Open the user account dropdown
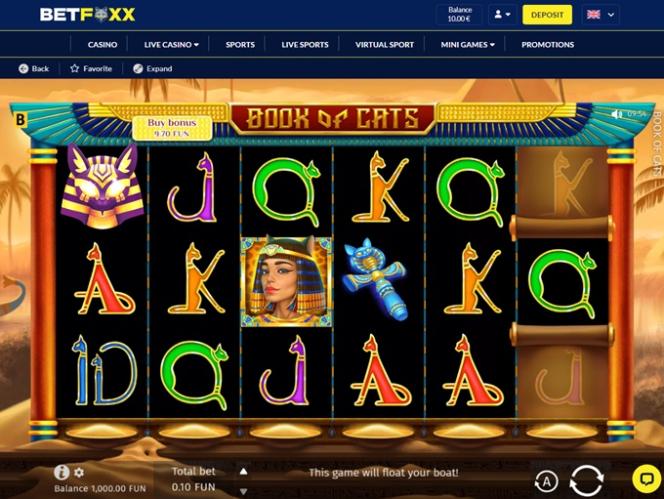Image resolution: width=664 pixels, height=499 pixels. (x=502, y=14)
